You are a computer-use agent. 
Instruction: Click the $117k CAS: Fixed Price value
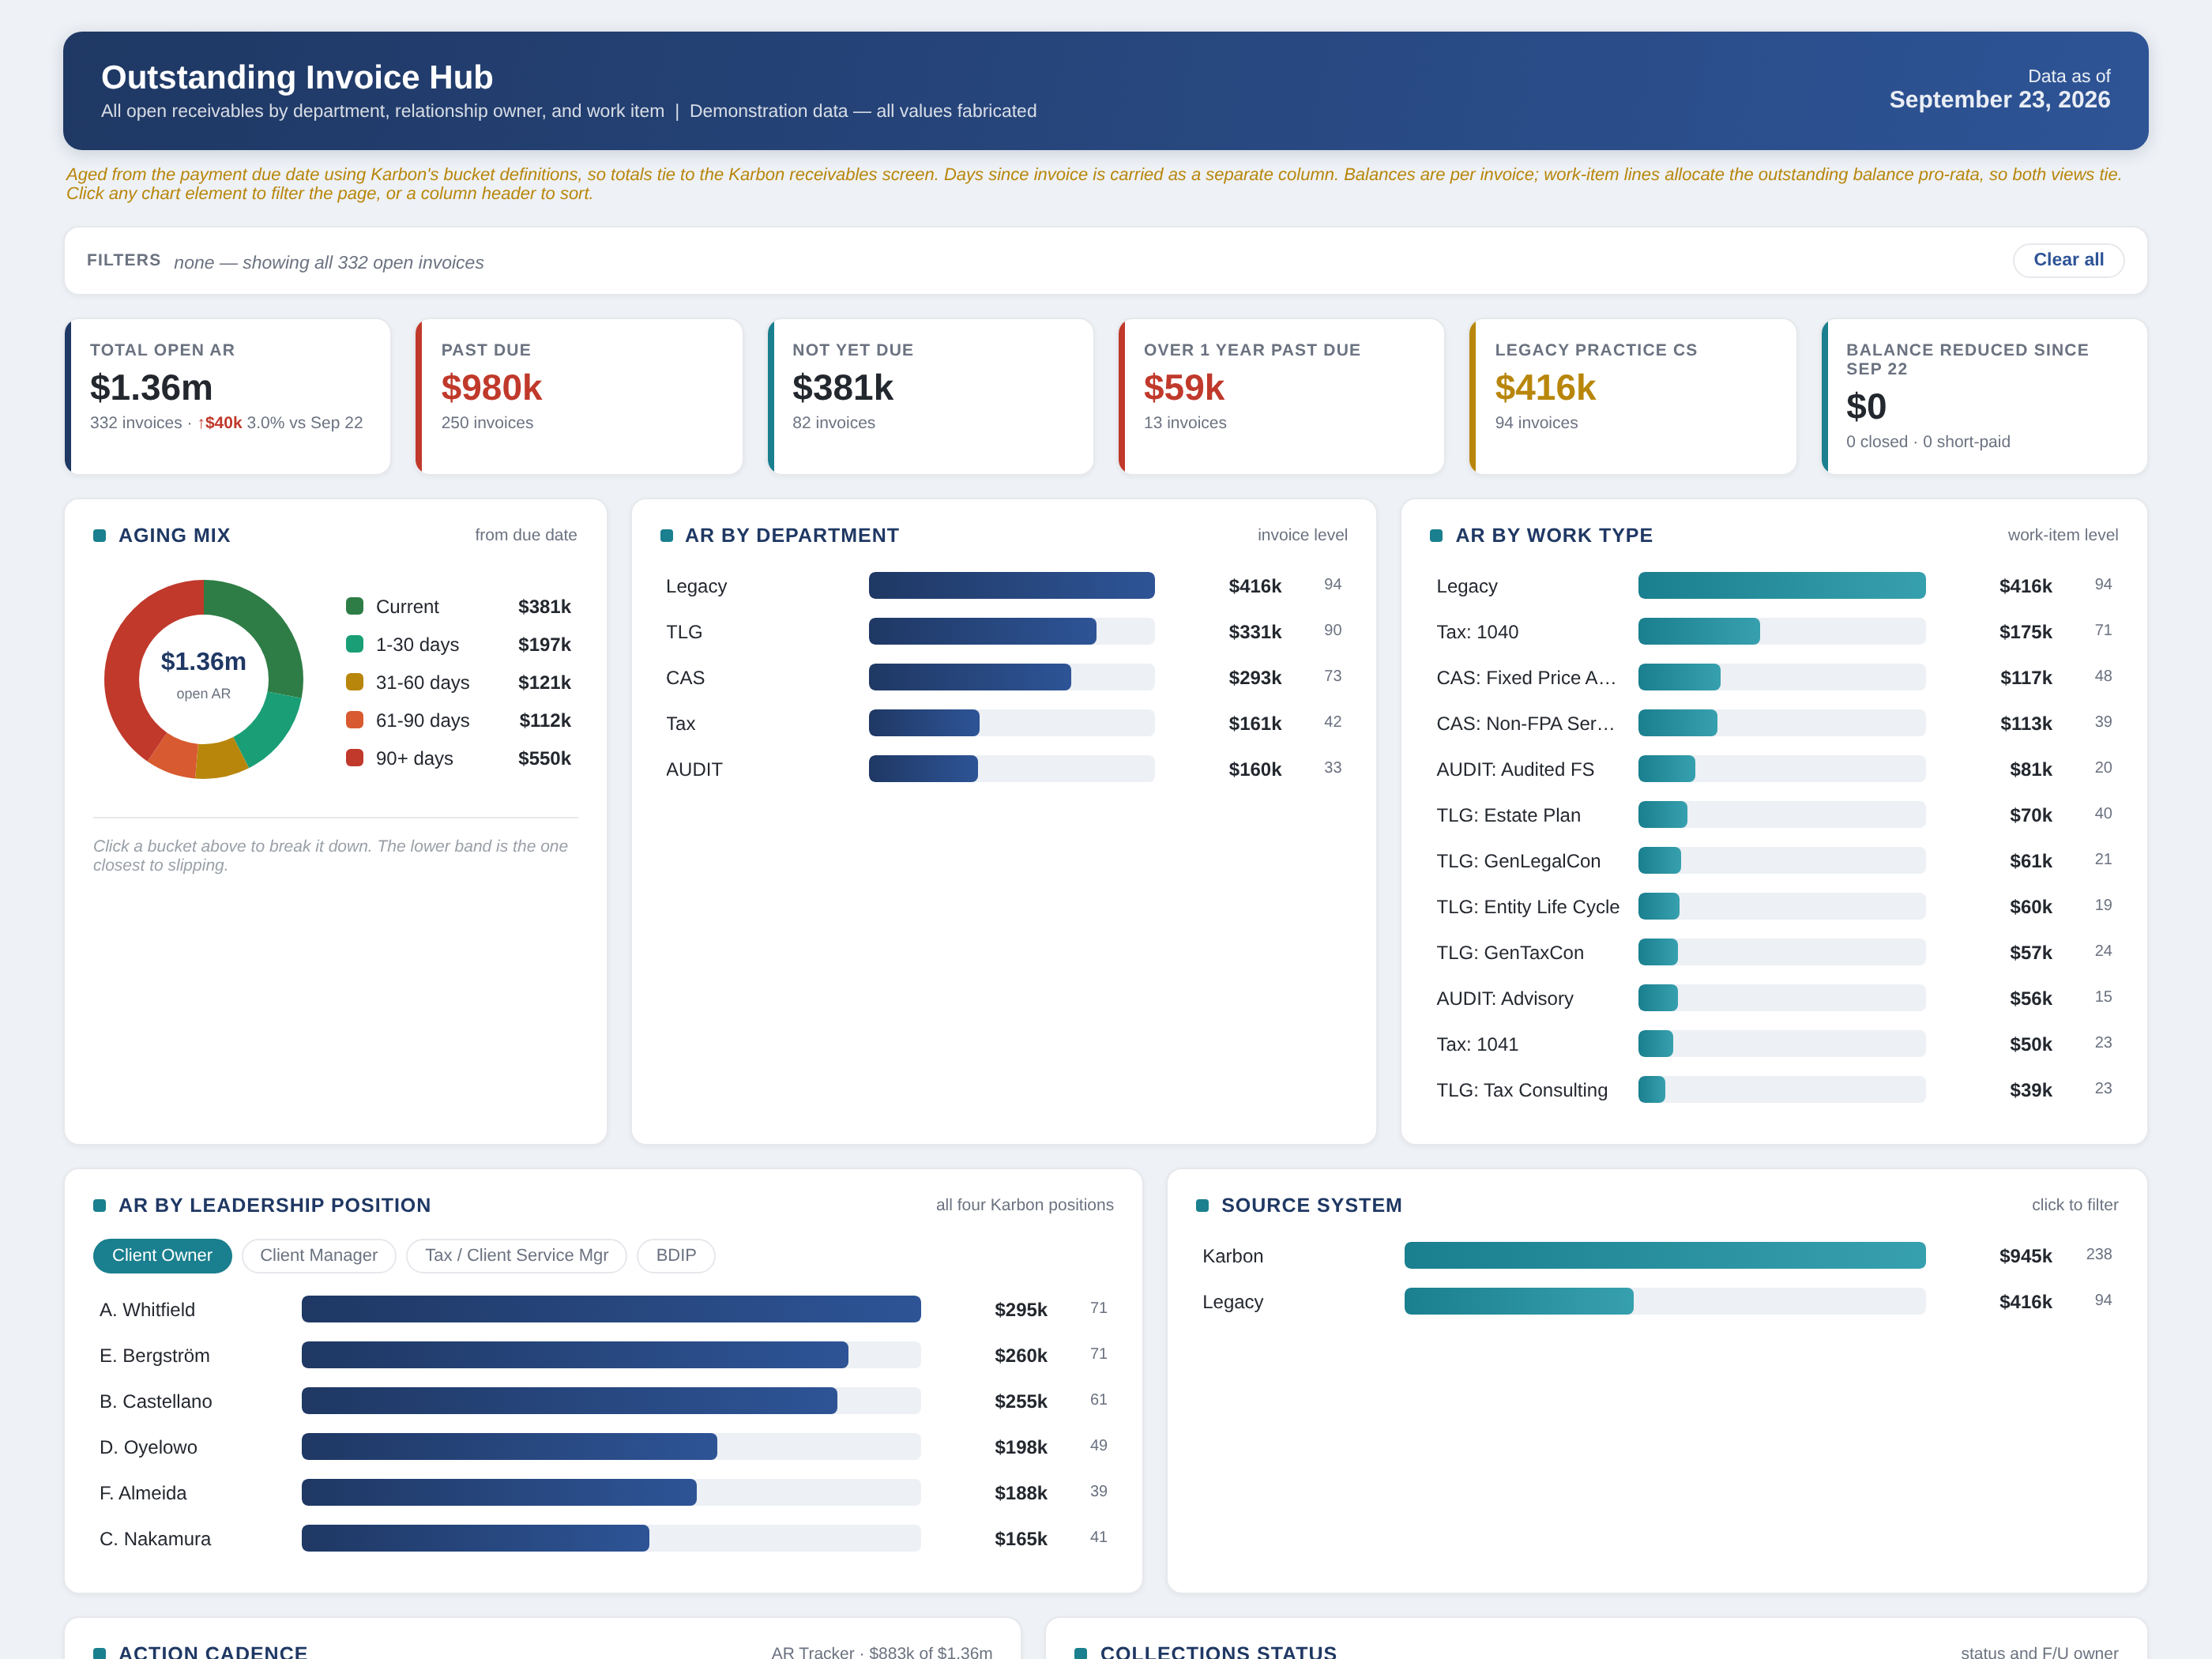pos(2025,678)
